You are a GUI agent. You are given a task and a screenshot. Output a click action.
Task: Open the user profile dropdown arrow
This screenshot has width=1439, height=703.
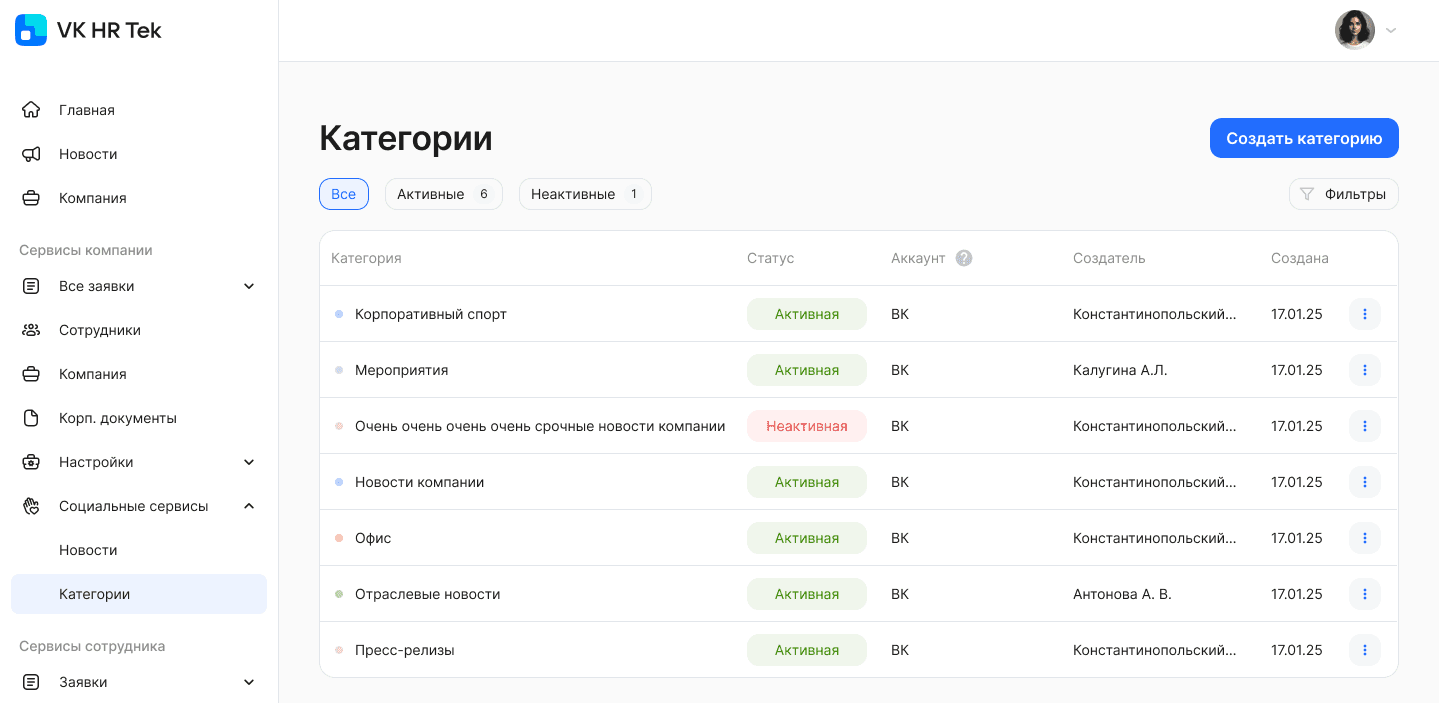[x=1390, y=30]
